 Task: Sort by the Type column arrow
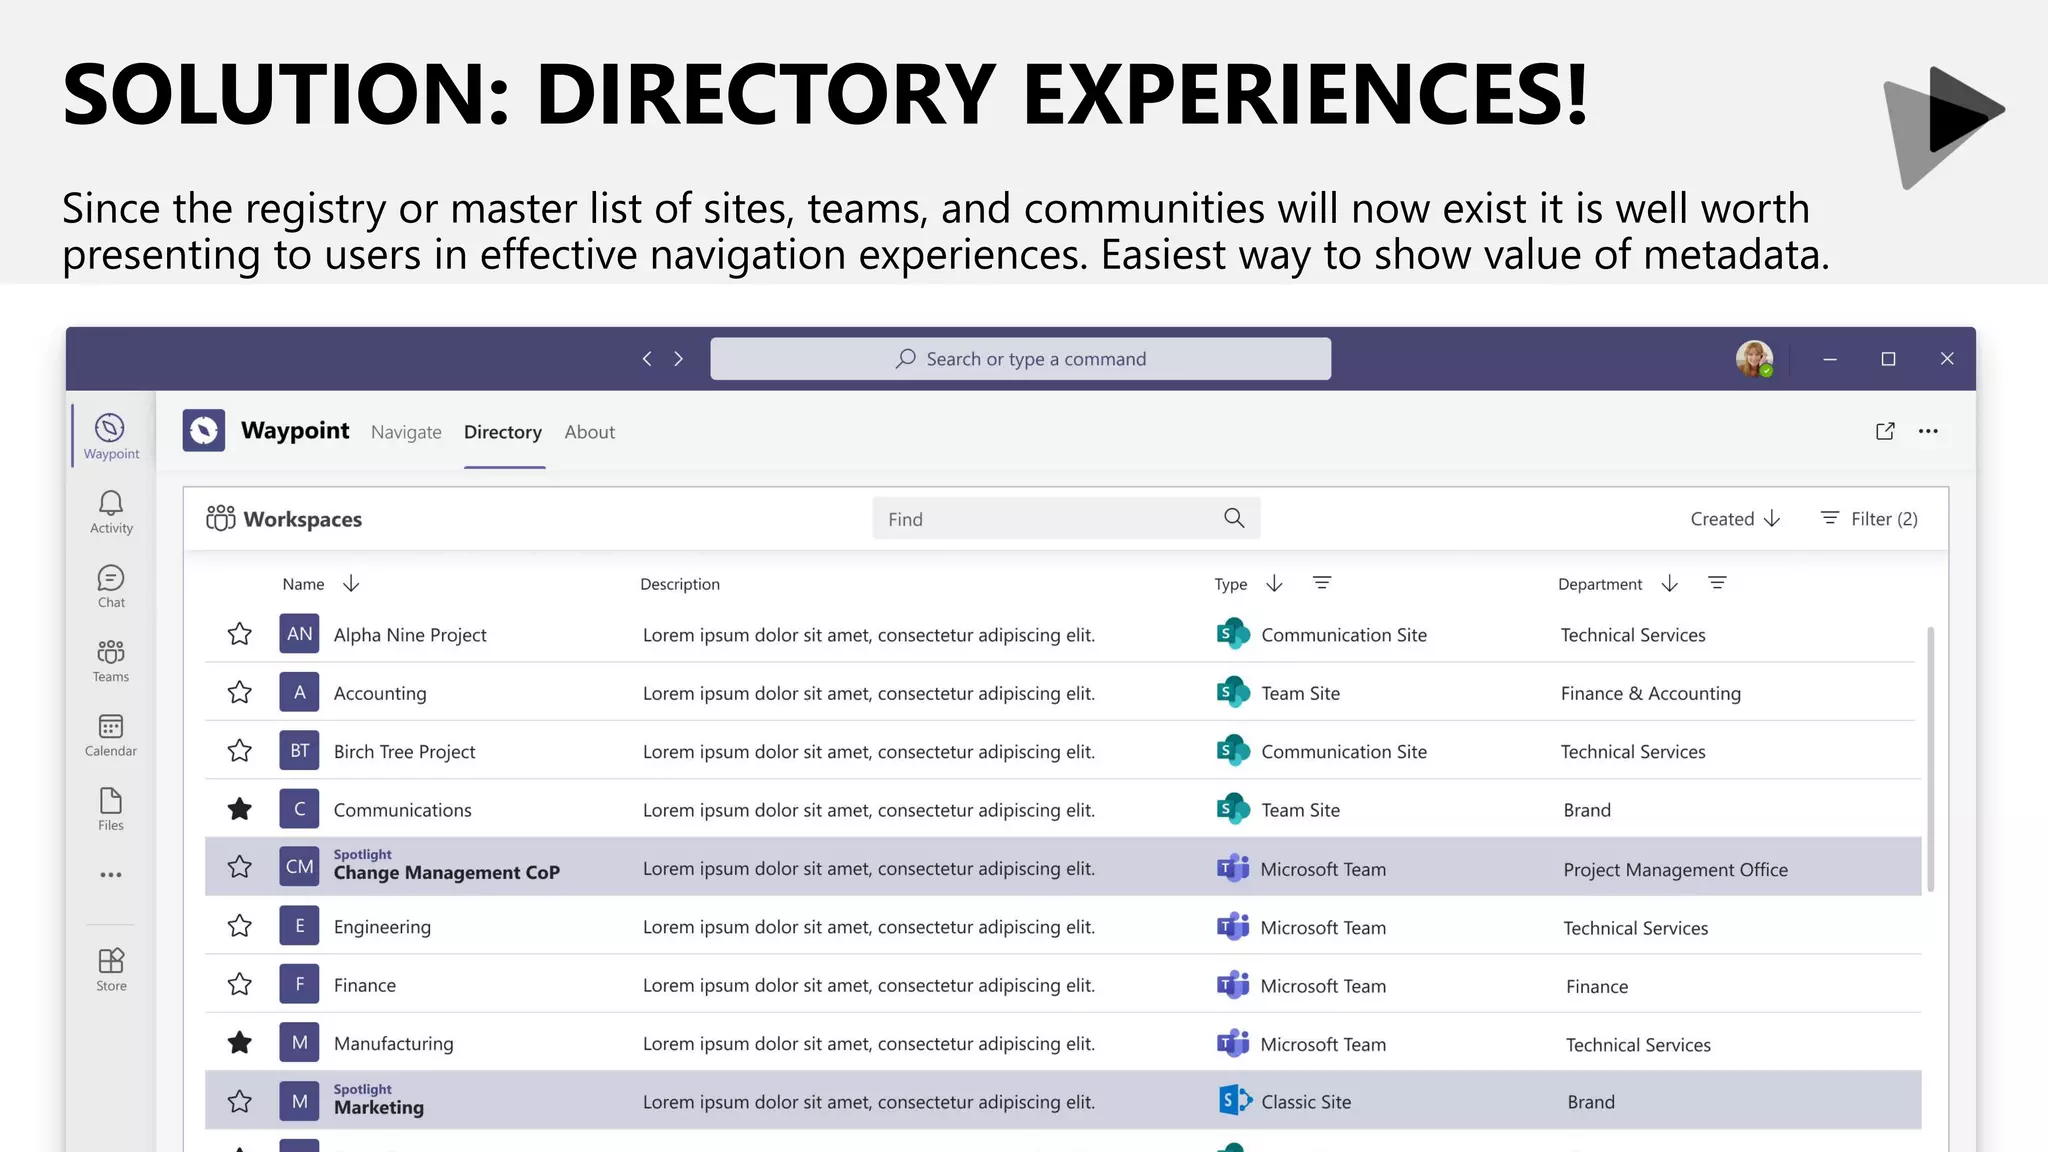tap(1274, 583)
